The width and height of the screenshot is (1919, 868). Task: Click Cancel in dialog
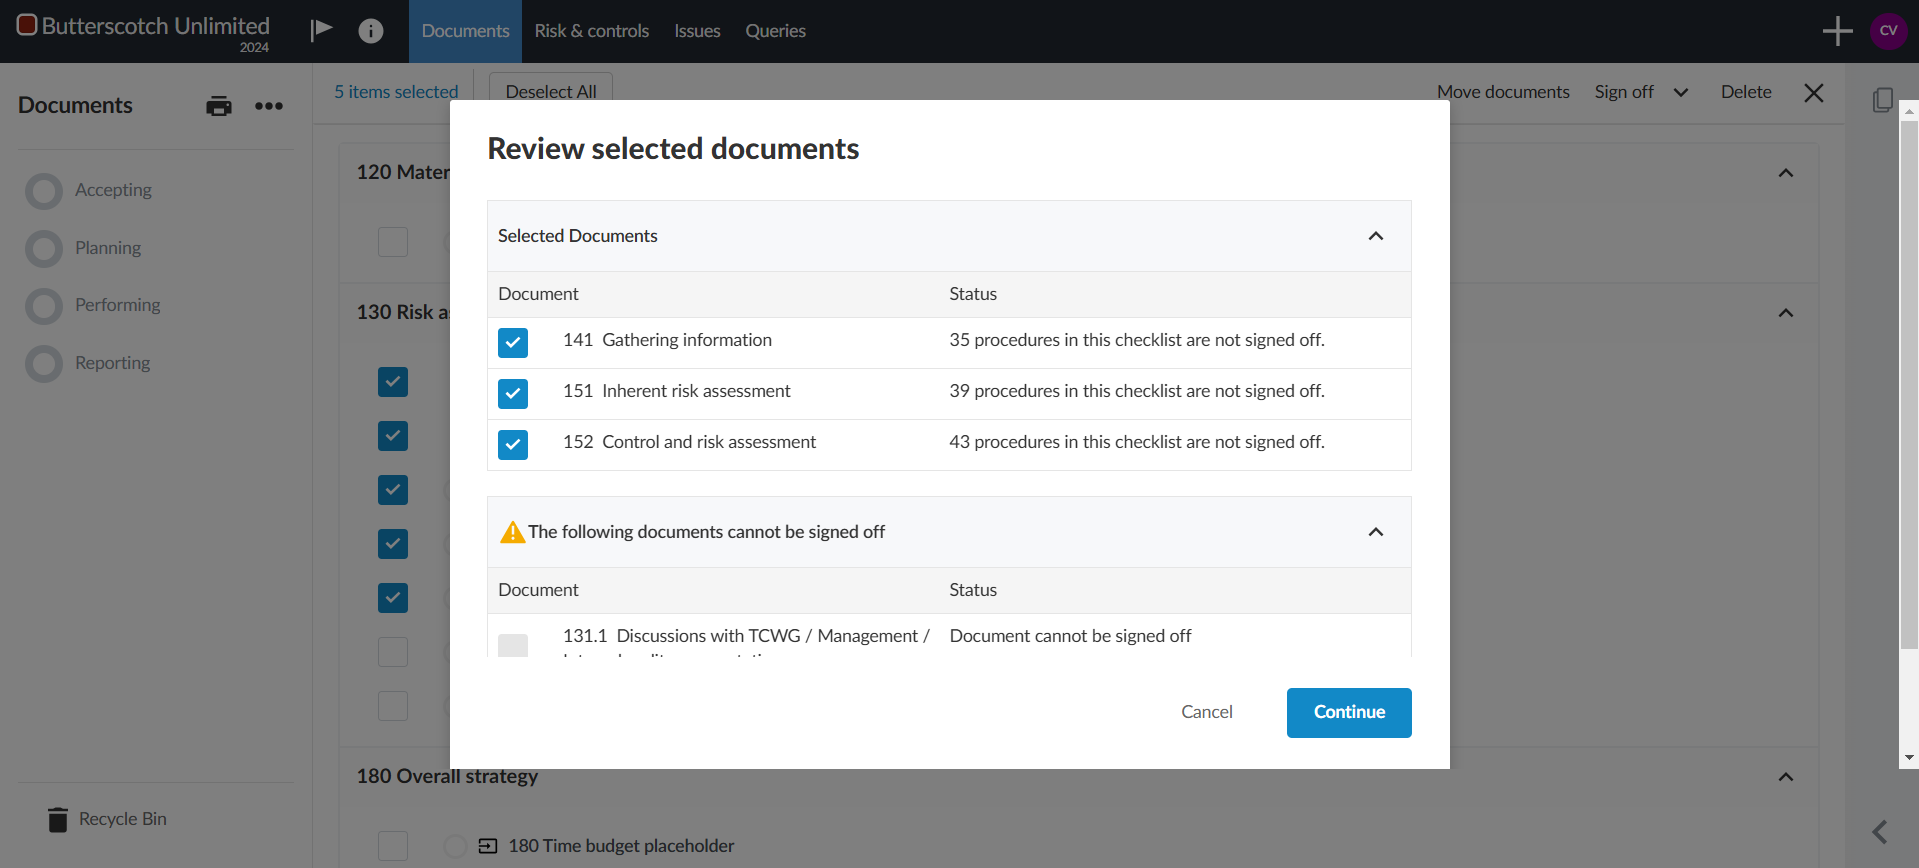pos(1207,712)
